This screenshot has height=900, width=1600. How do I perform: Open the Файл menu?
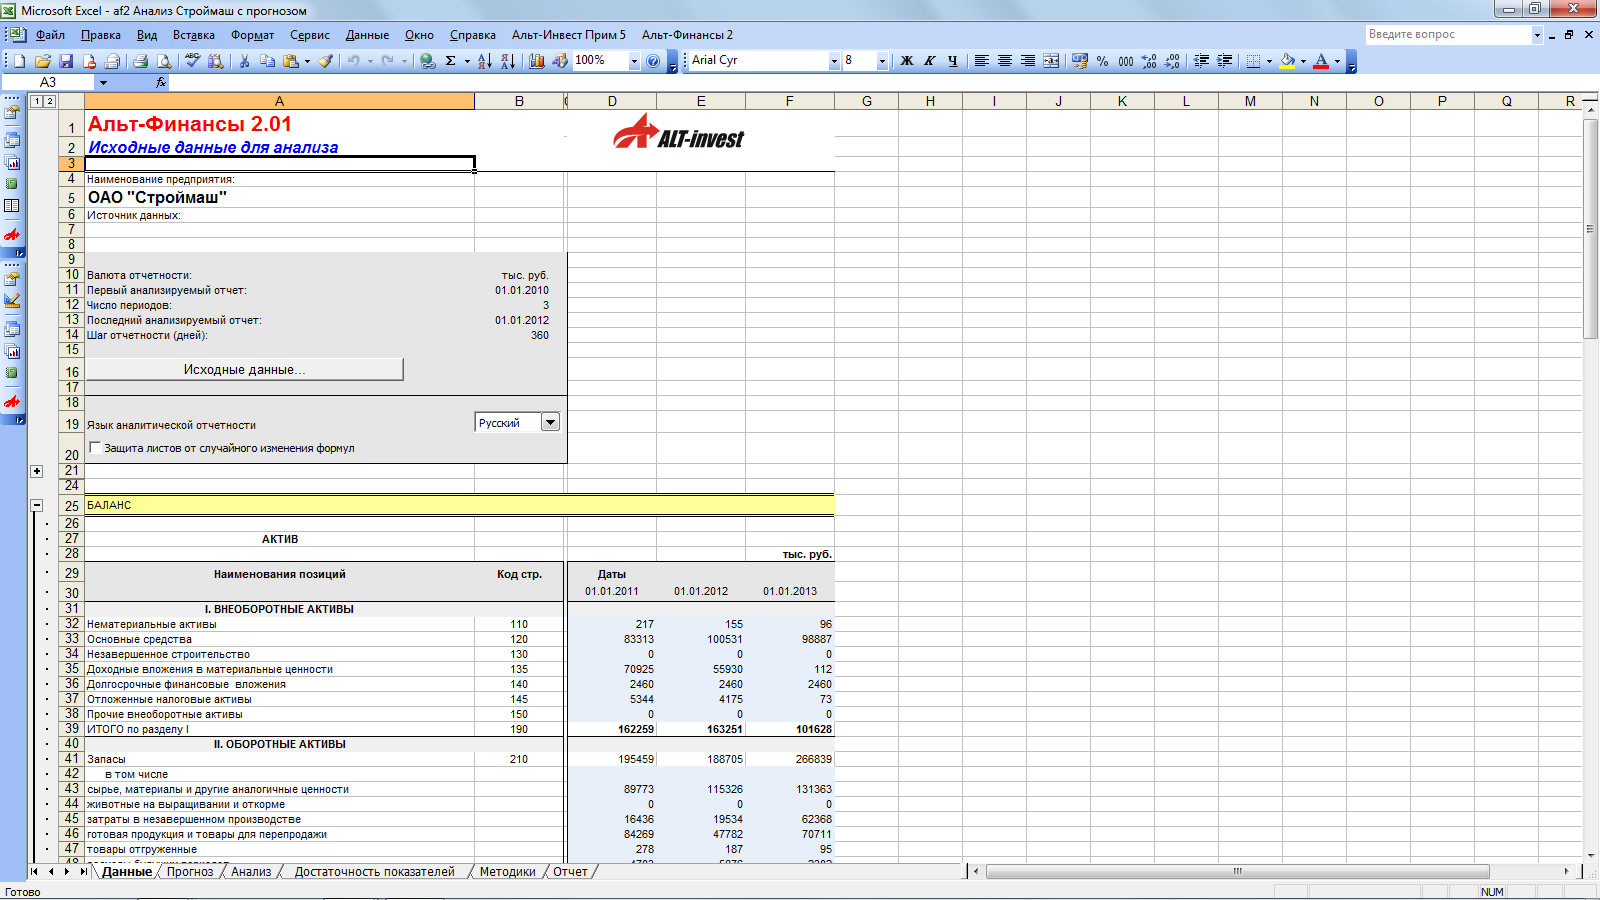point(50,35)
